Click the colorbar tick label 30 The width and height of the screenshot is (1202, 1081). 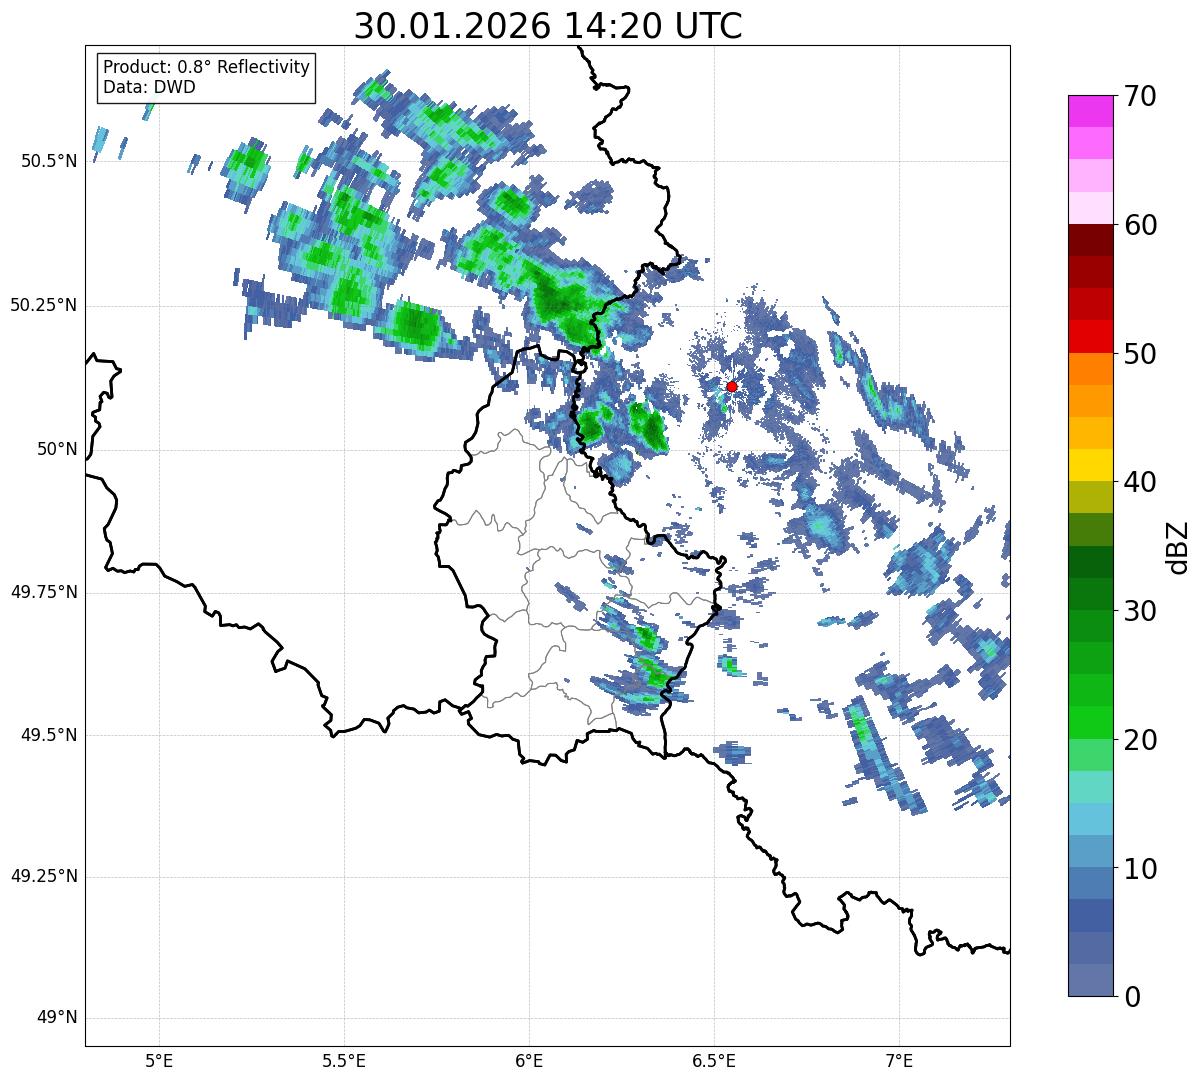coord(1139,611)
